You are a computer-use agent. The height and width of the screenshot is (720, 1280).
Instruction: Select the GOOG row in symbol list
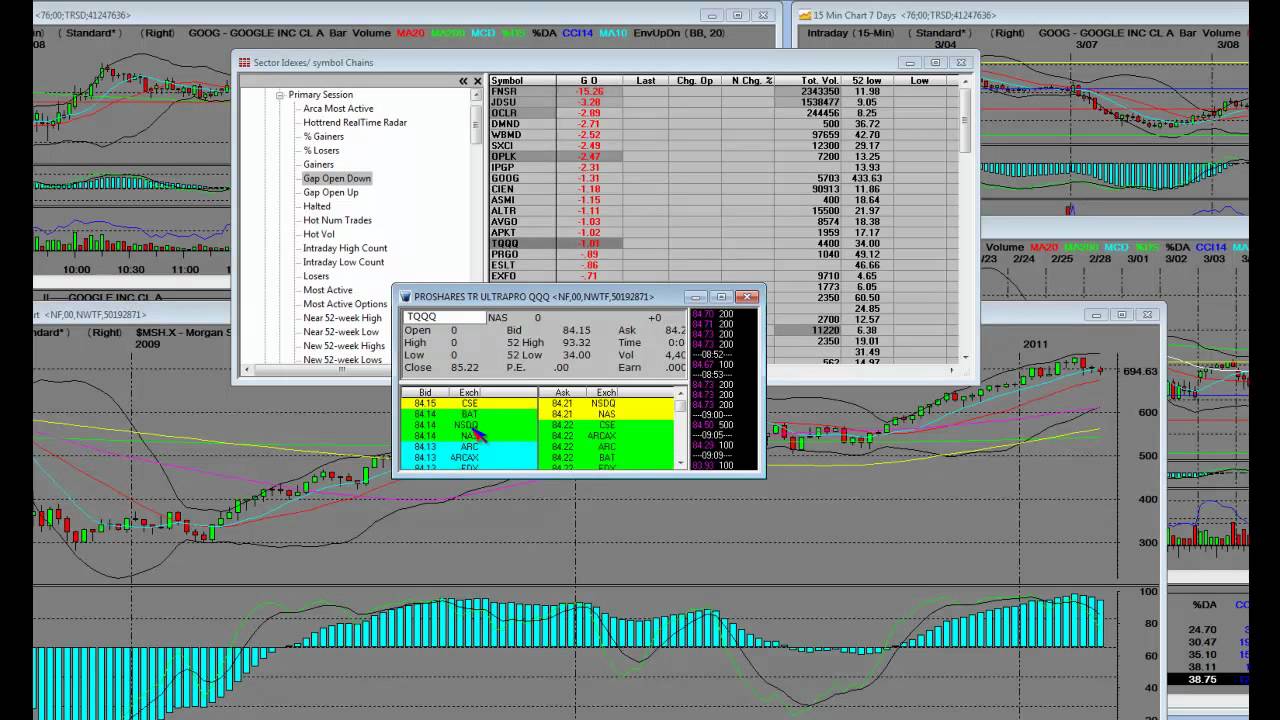pos(505,178)
